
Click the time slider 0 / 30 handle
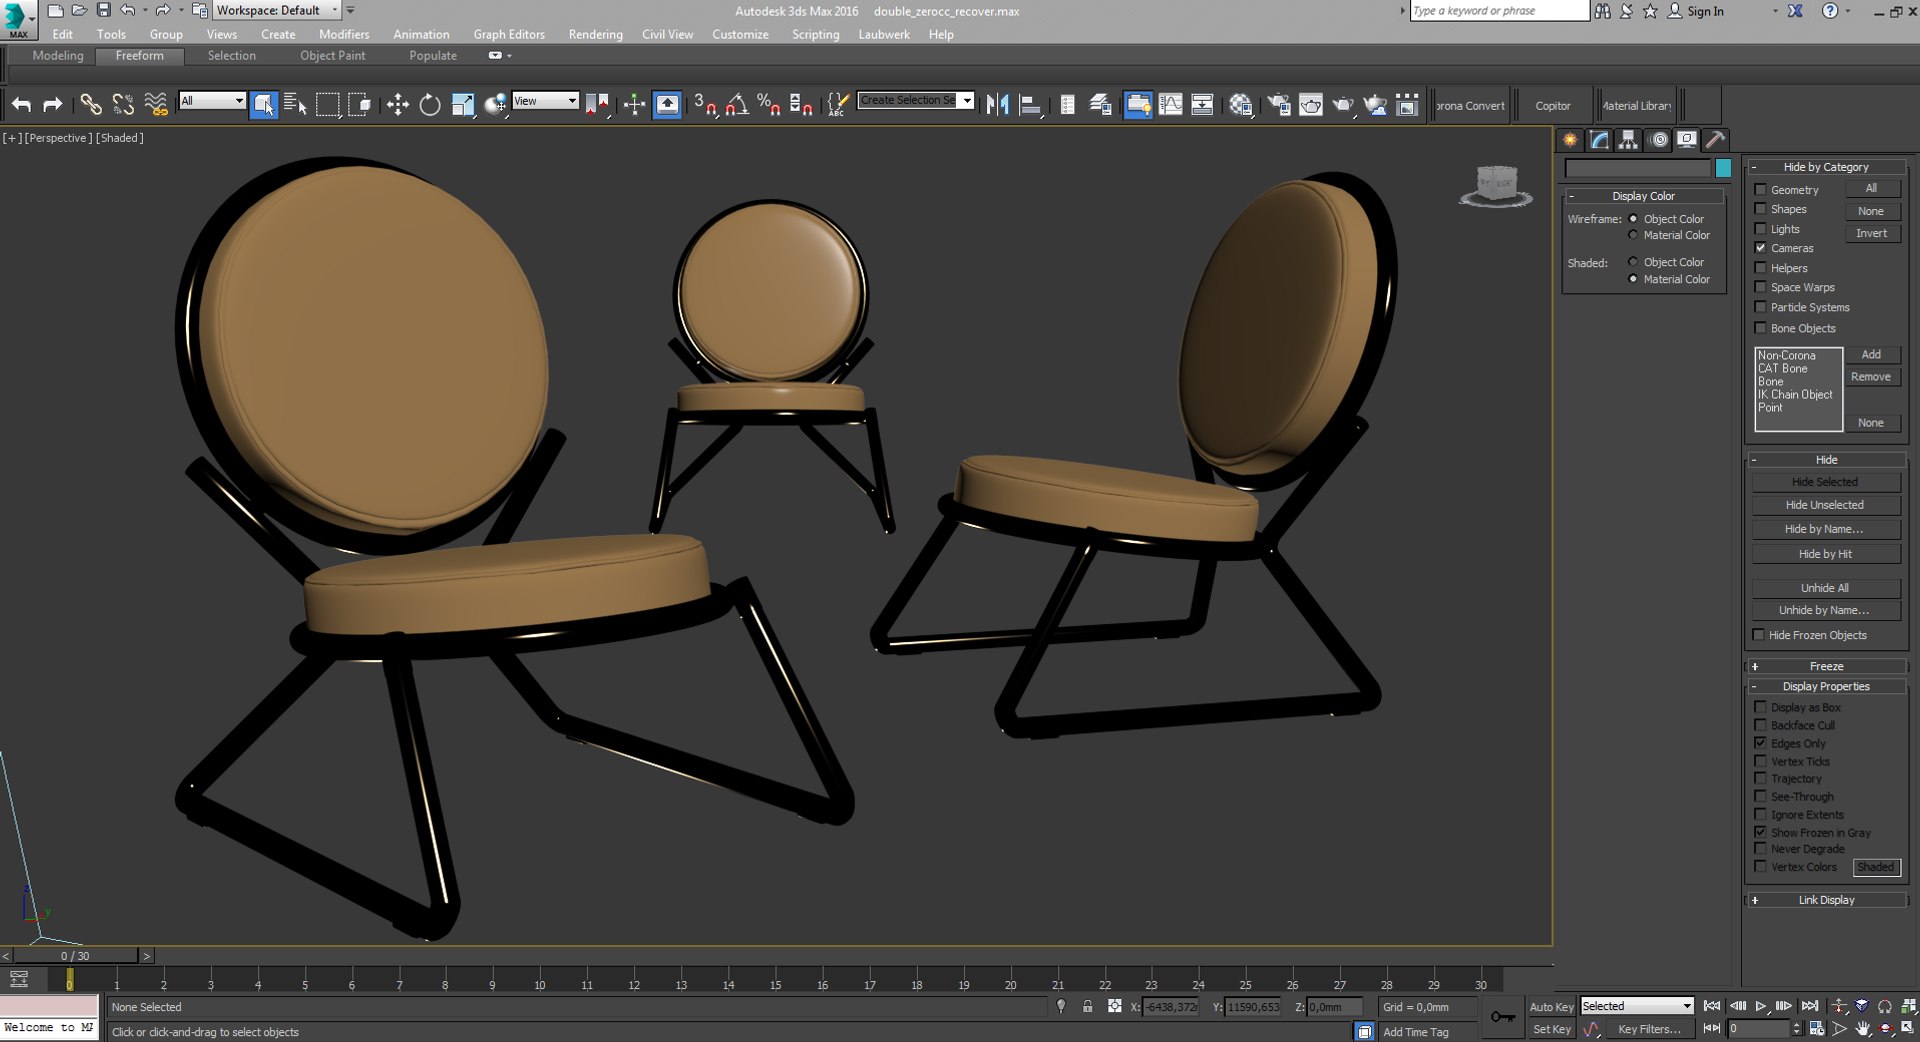[75, 956]
